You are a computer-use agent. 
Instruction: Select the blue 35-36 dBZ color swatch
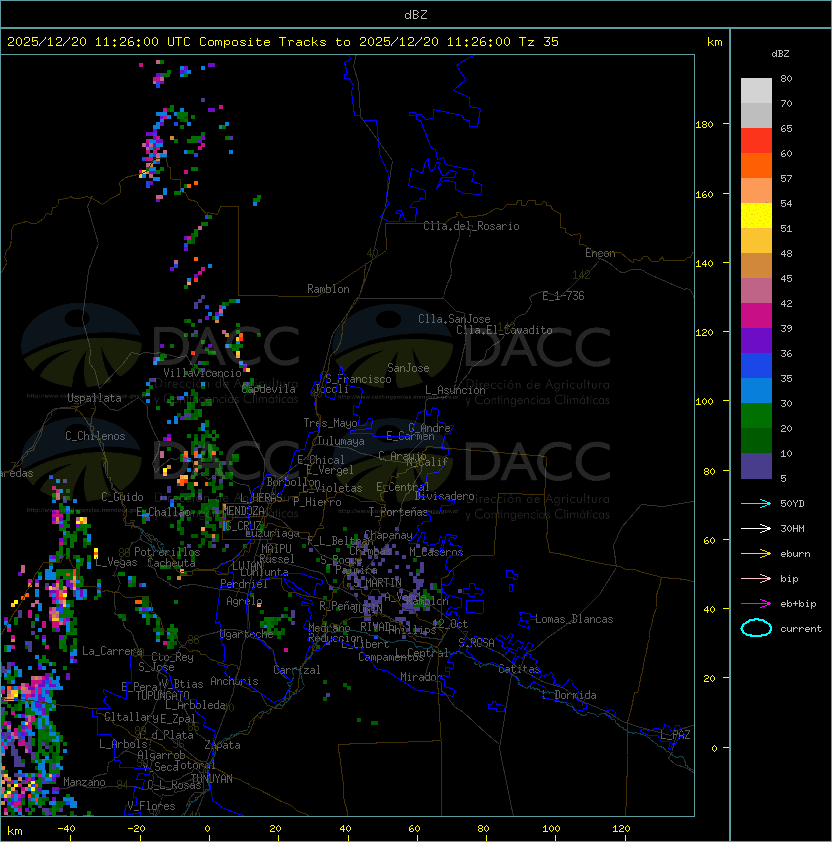point(756,366)
